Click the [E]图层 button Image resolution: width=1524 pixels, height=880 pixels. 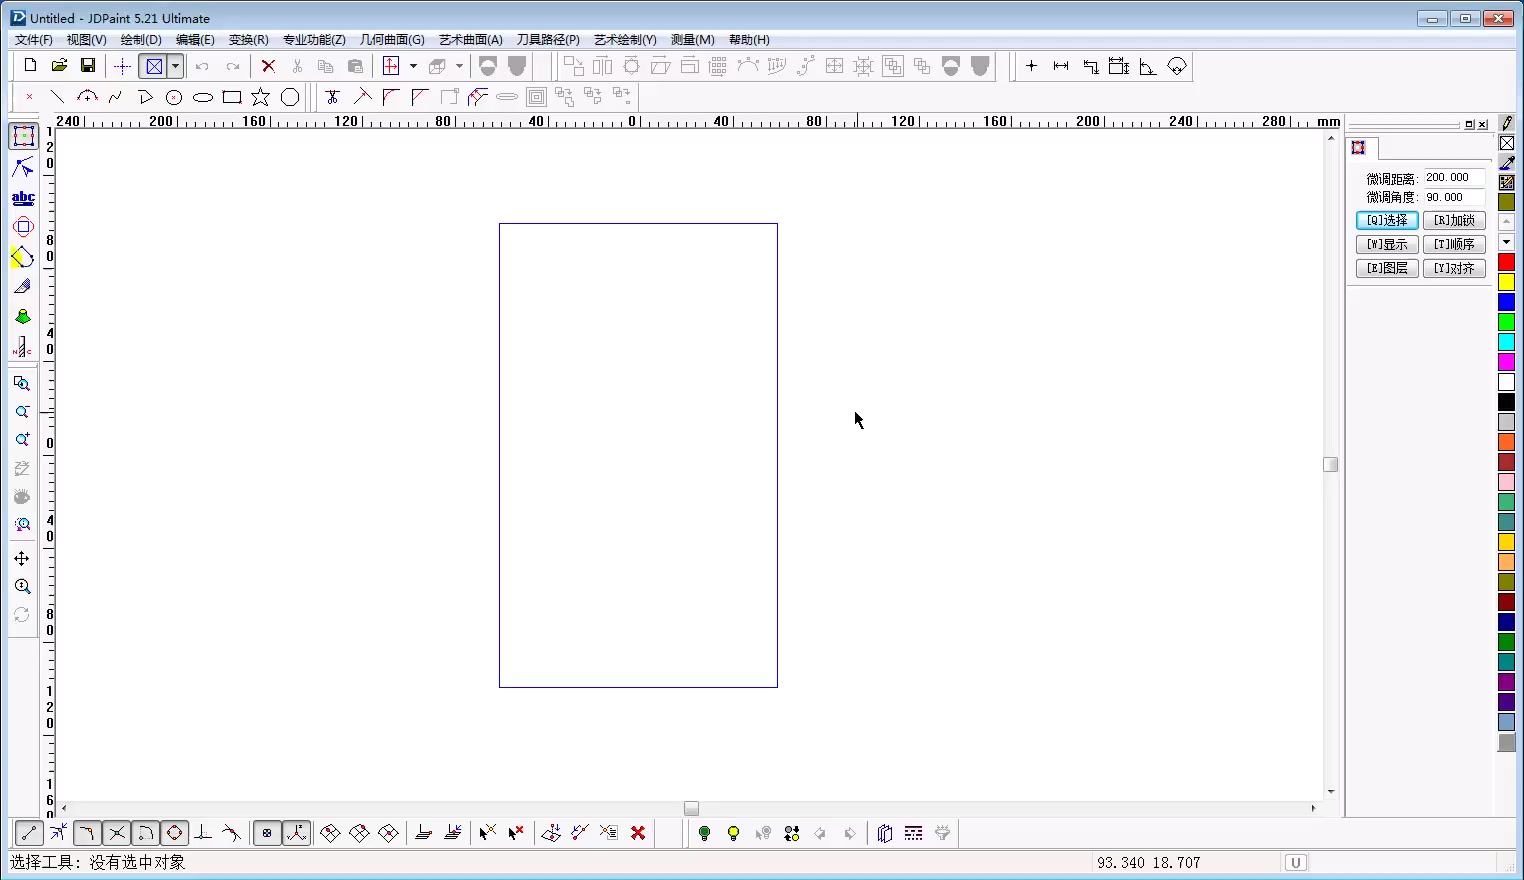[1387, 268]
